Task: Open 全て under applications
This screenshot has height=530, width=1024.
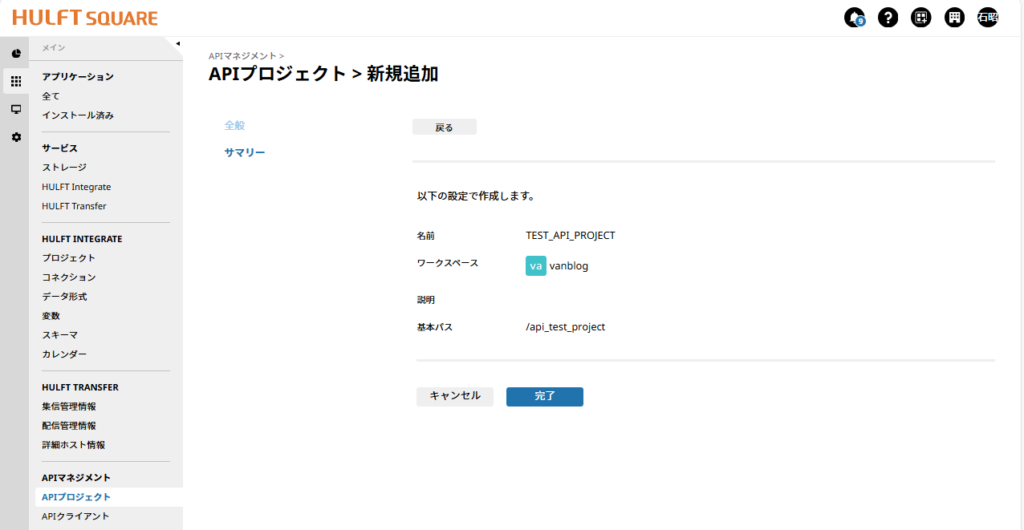Action: (51, 96)
